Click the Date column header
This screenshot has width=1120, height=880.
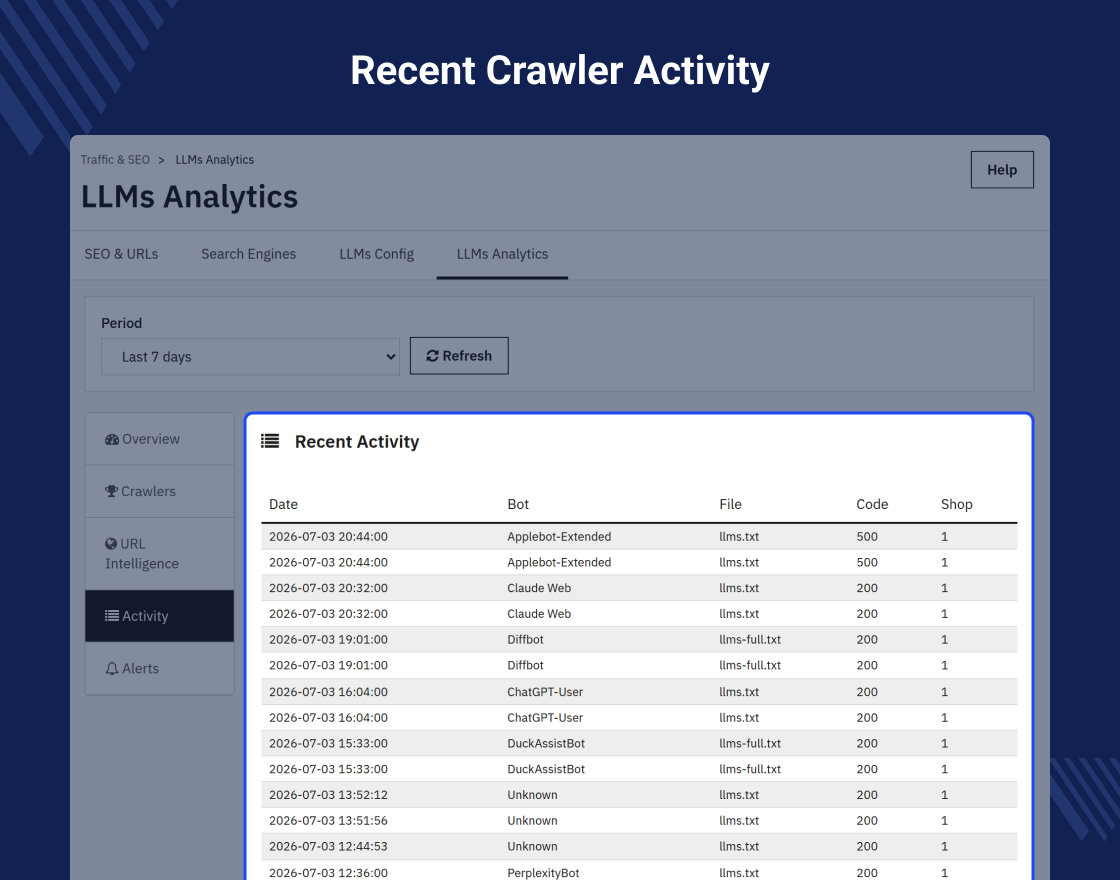[284, 504]
